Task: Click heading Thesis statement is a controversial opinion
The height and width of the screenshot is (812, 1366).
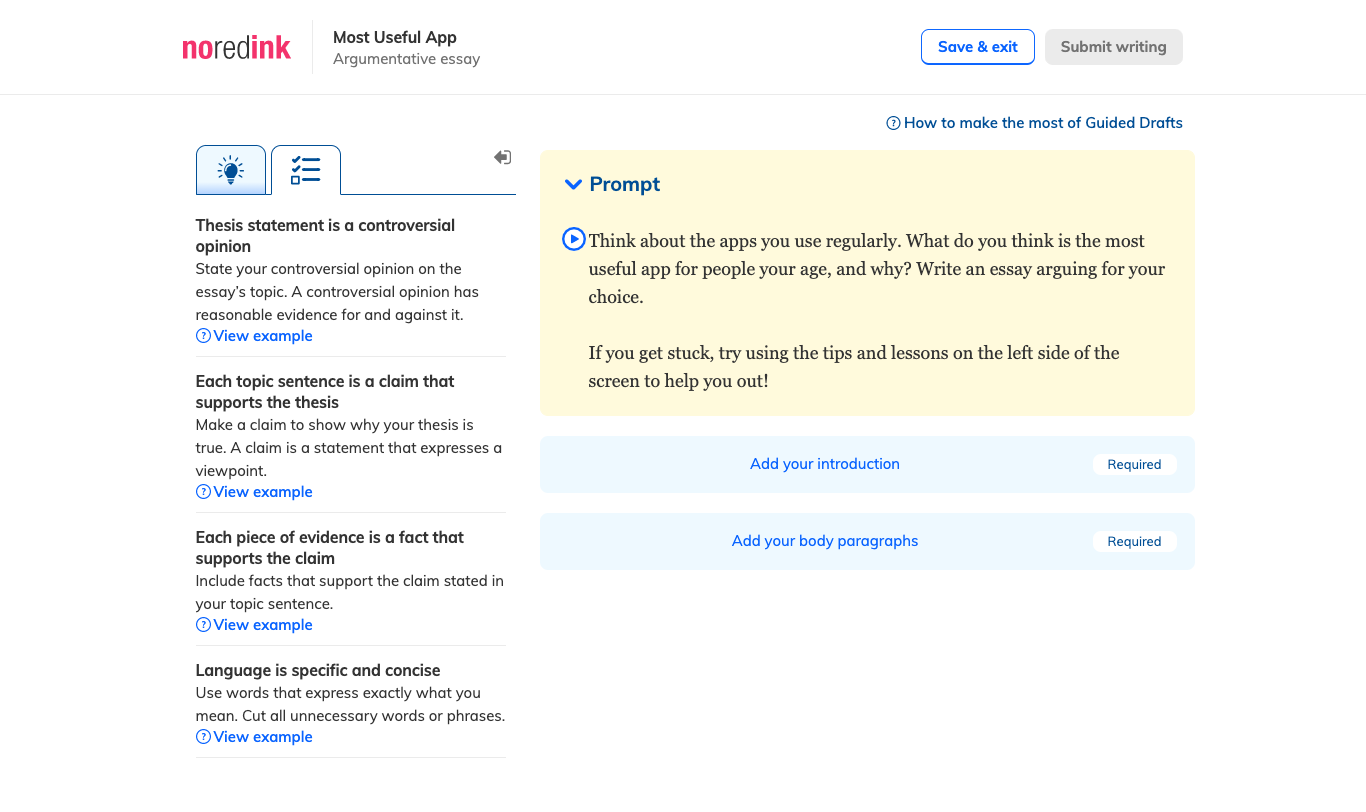Action: click(325, 236)
